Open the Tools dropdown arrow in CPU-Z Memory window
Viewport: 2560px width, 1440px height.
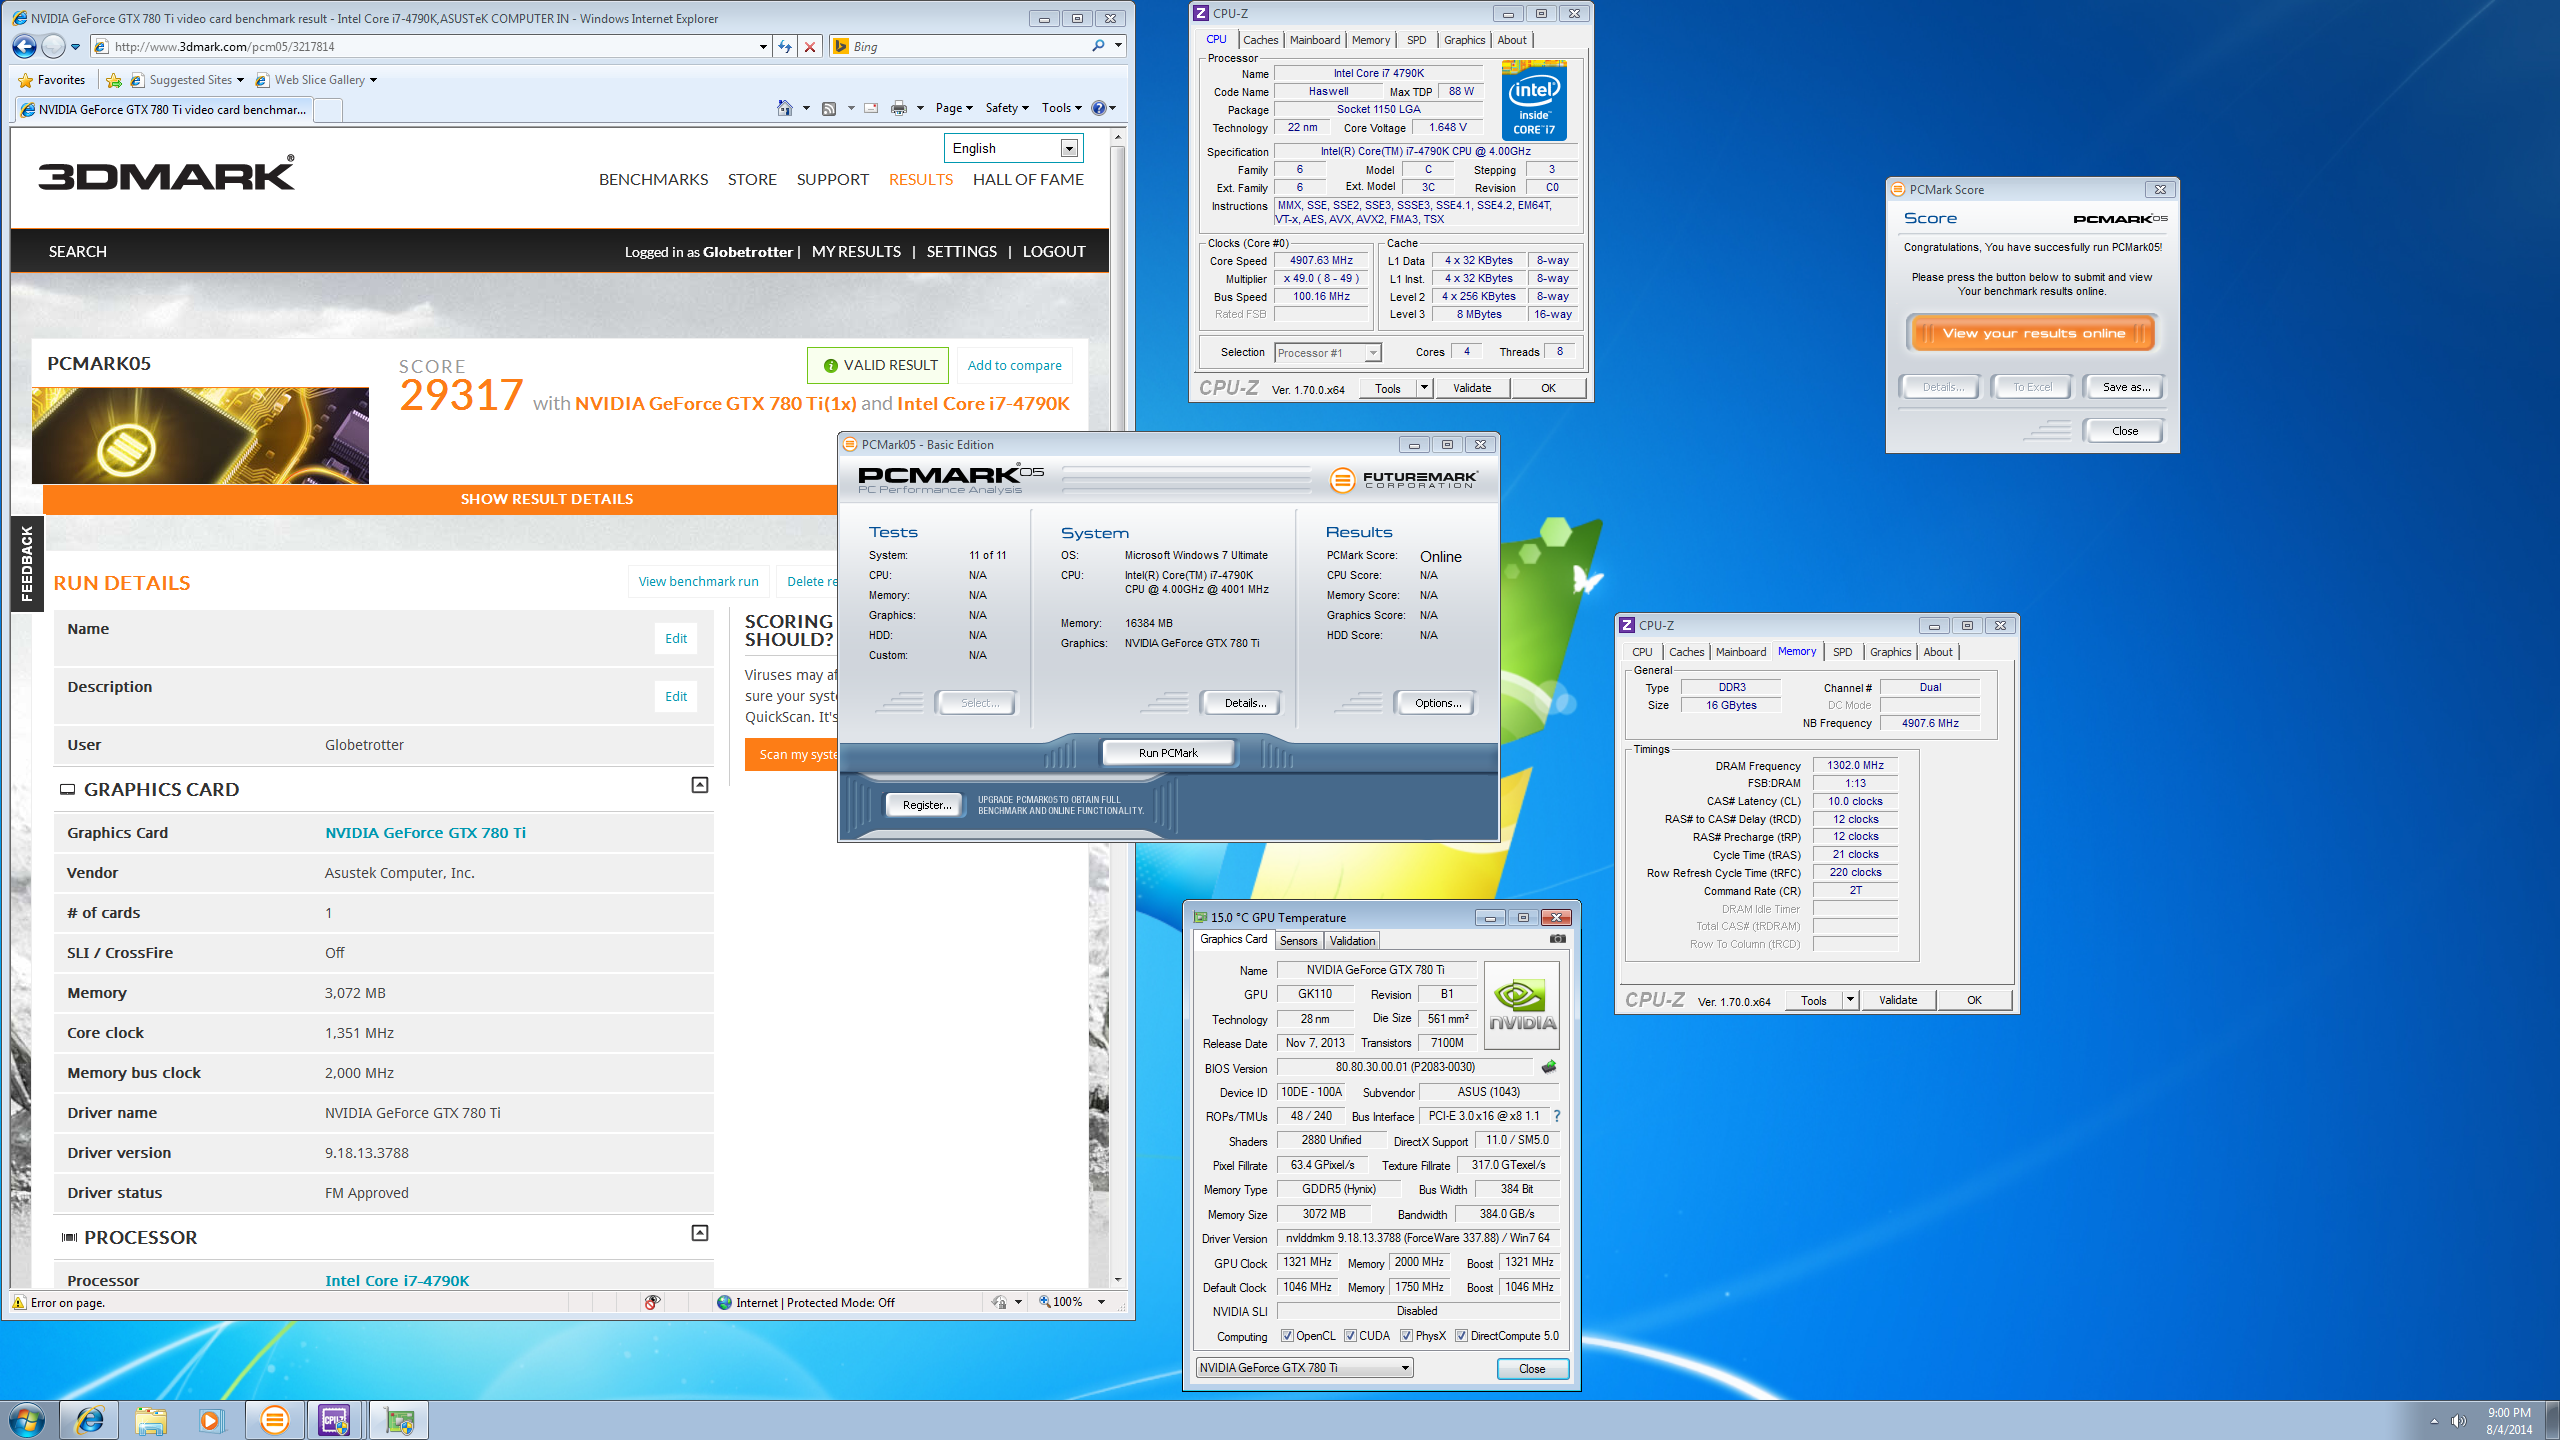point(1850,1000)
